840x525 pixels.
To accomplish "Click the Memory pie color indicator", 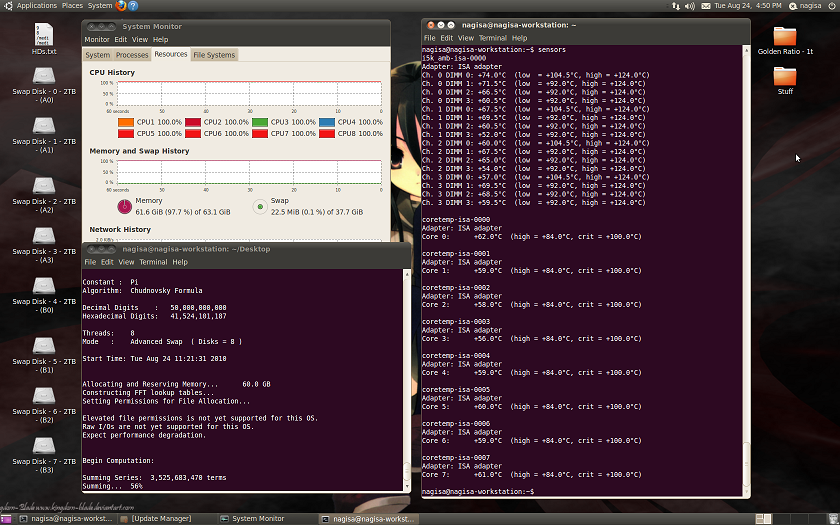I will pyautogui.click(x=124, y=206).
